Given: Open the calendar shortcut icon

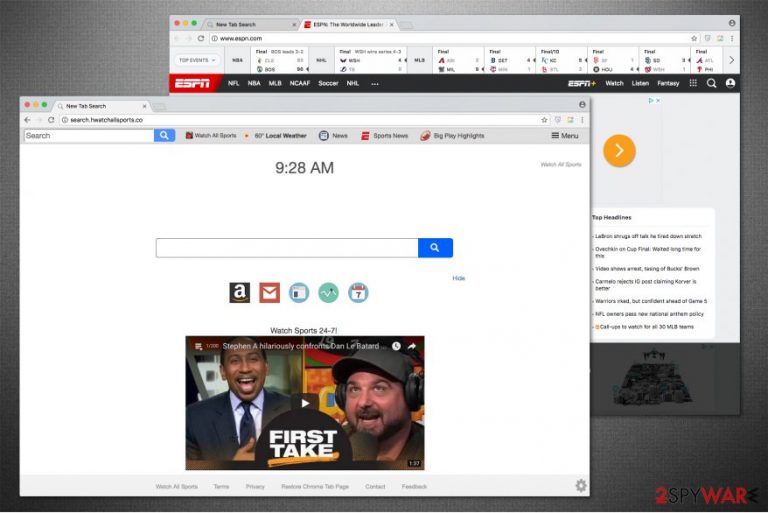Looking at the screenshot, I should (358, 293).
